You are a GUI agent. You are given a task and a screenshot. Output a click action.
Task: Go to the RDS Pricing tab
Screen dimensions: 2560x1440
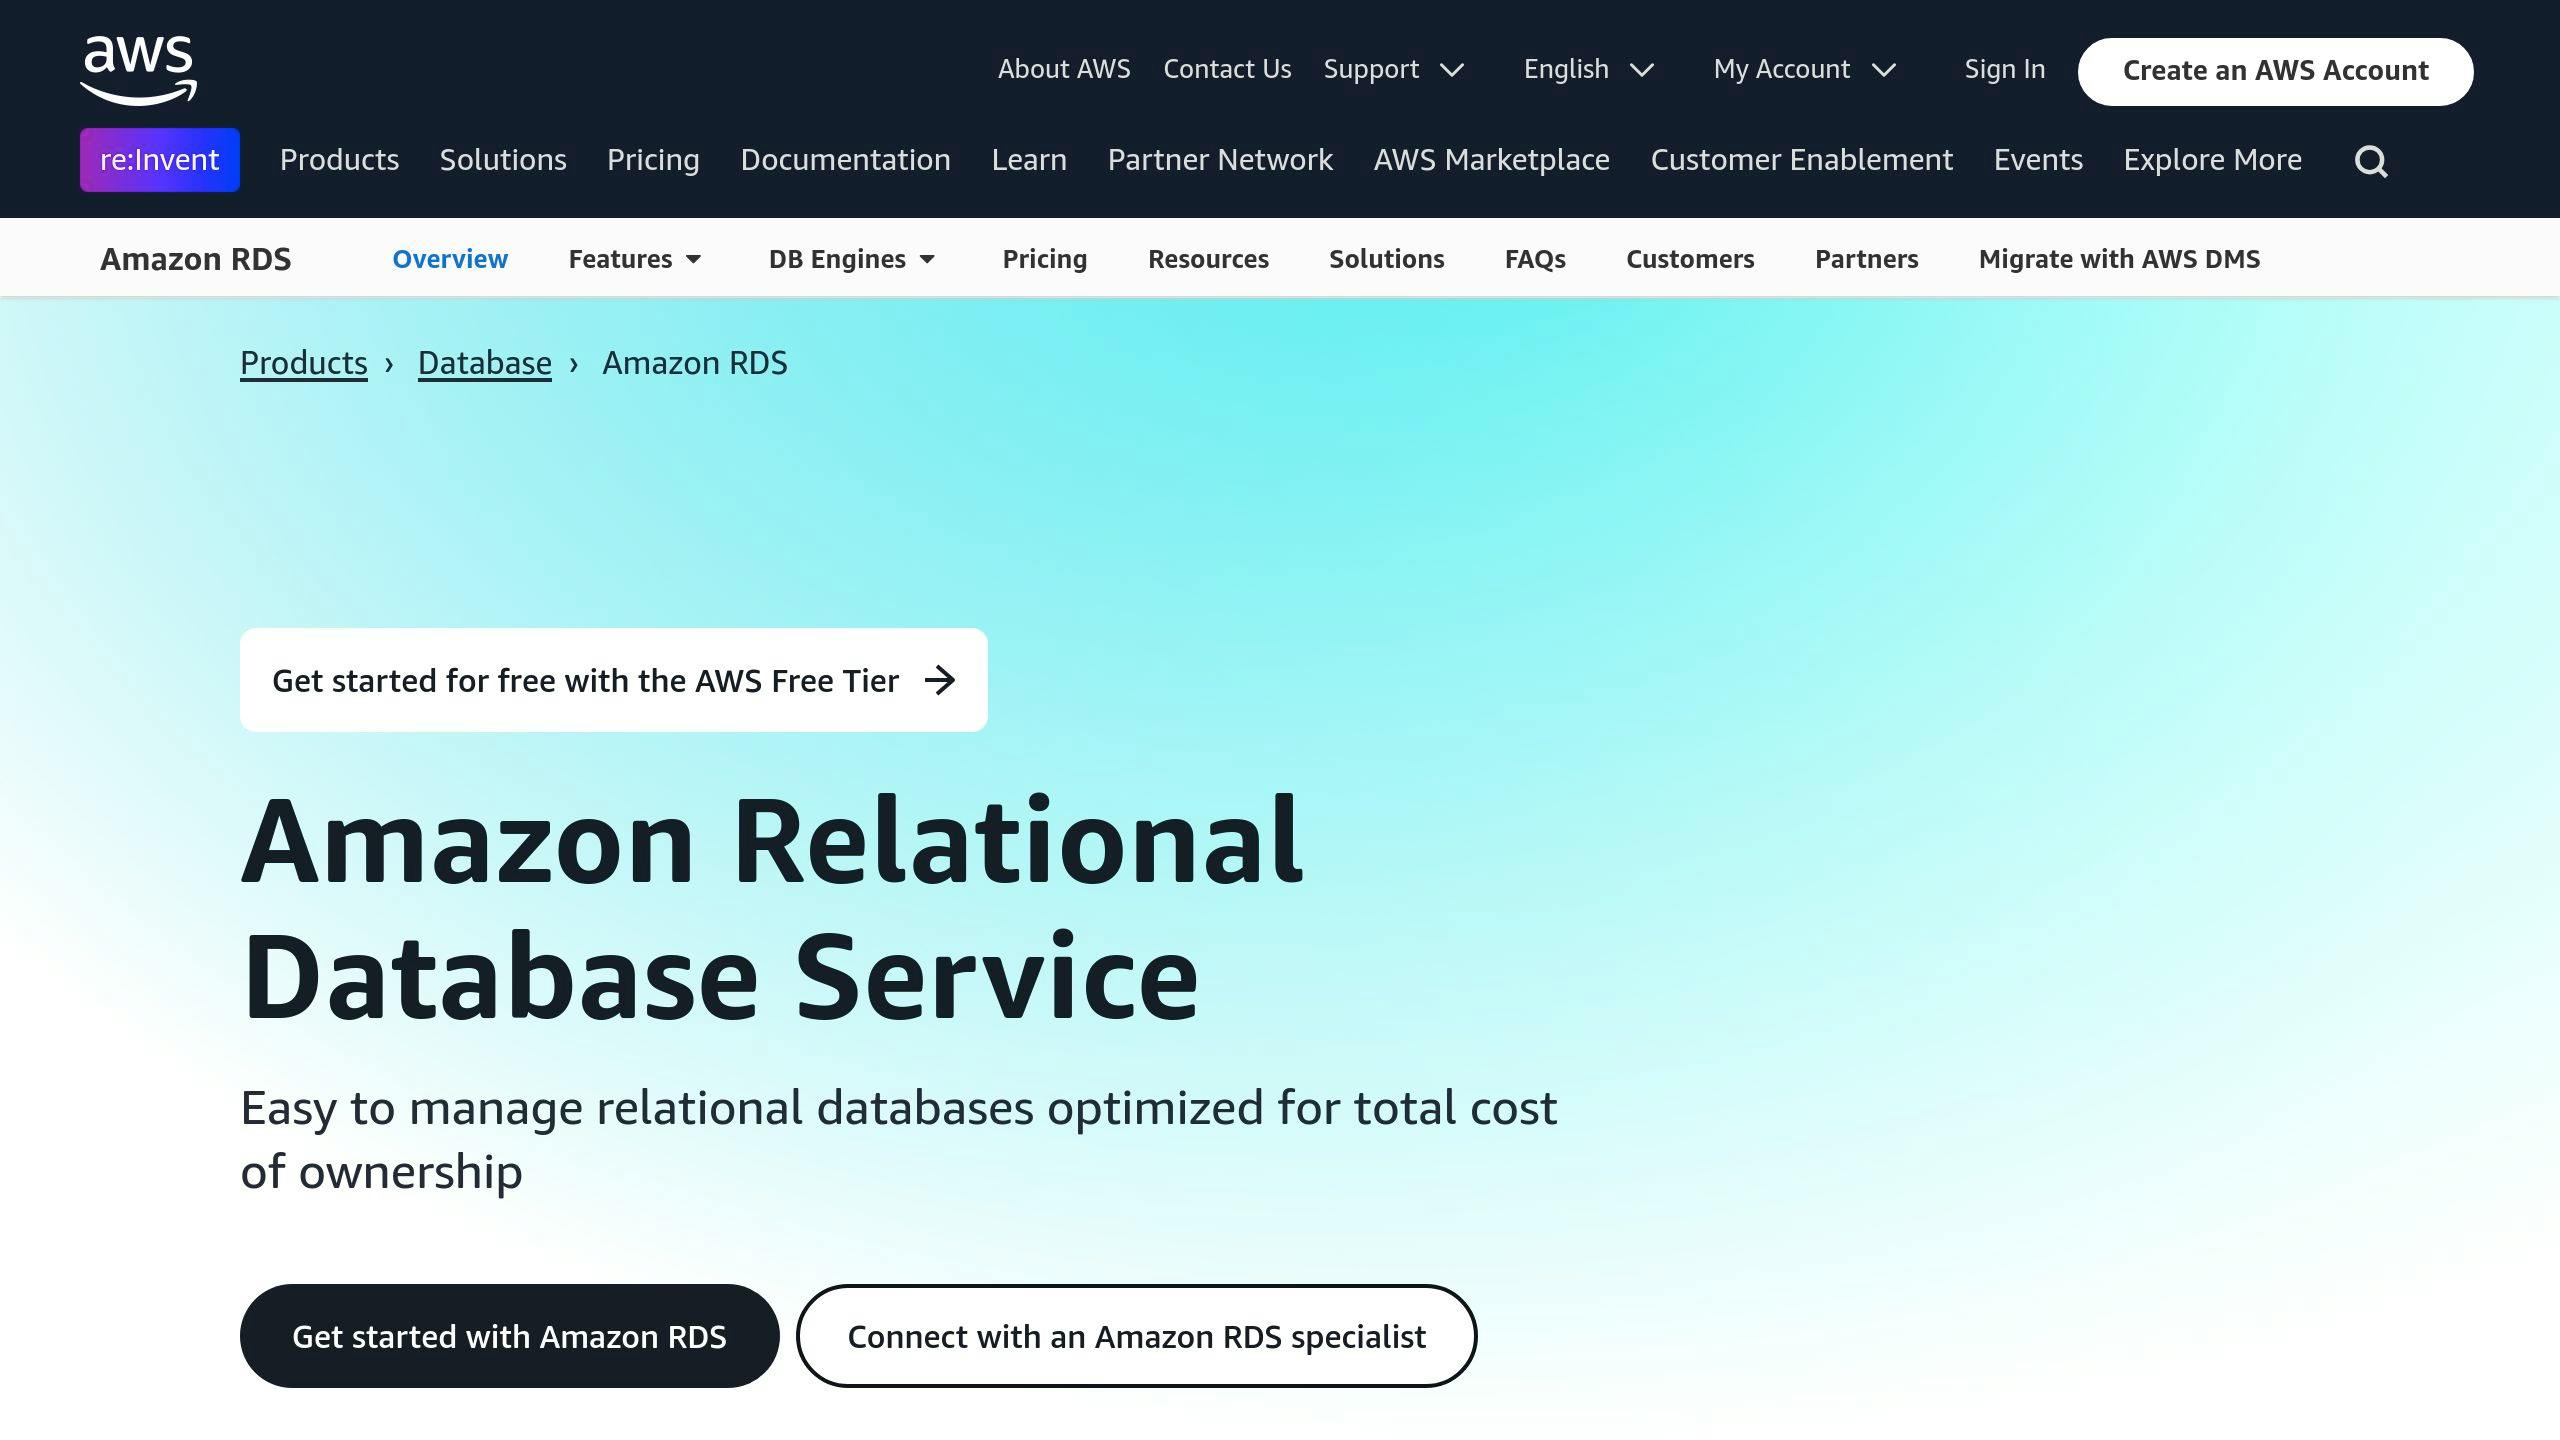pyautogui.click(x=1044, y=259)
